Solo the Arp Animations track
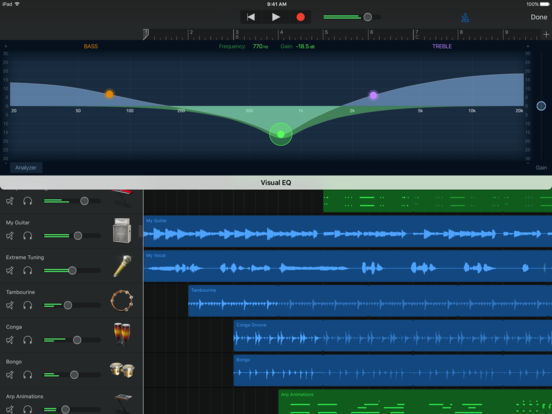This screenshot has width=552, height=414. coord(27,409)
